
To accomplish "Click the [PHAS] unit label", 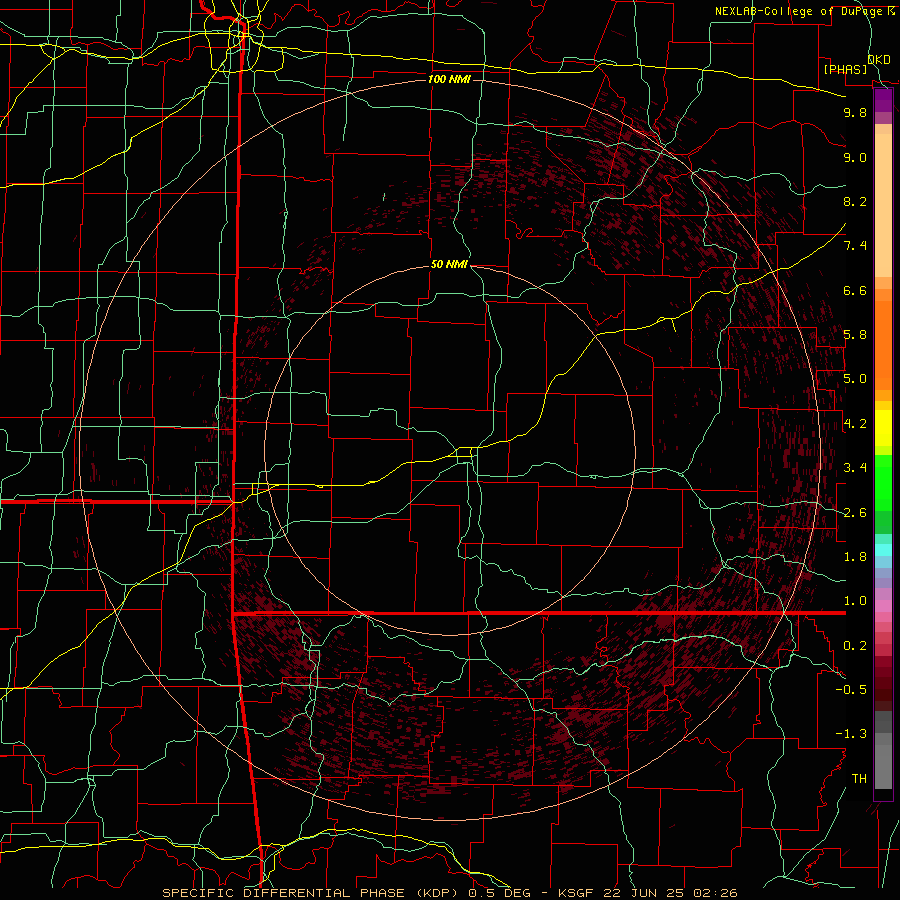I will pos(845,69).
